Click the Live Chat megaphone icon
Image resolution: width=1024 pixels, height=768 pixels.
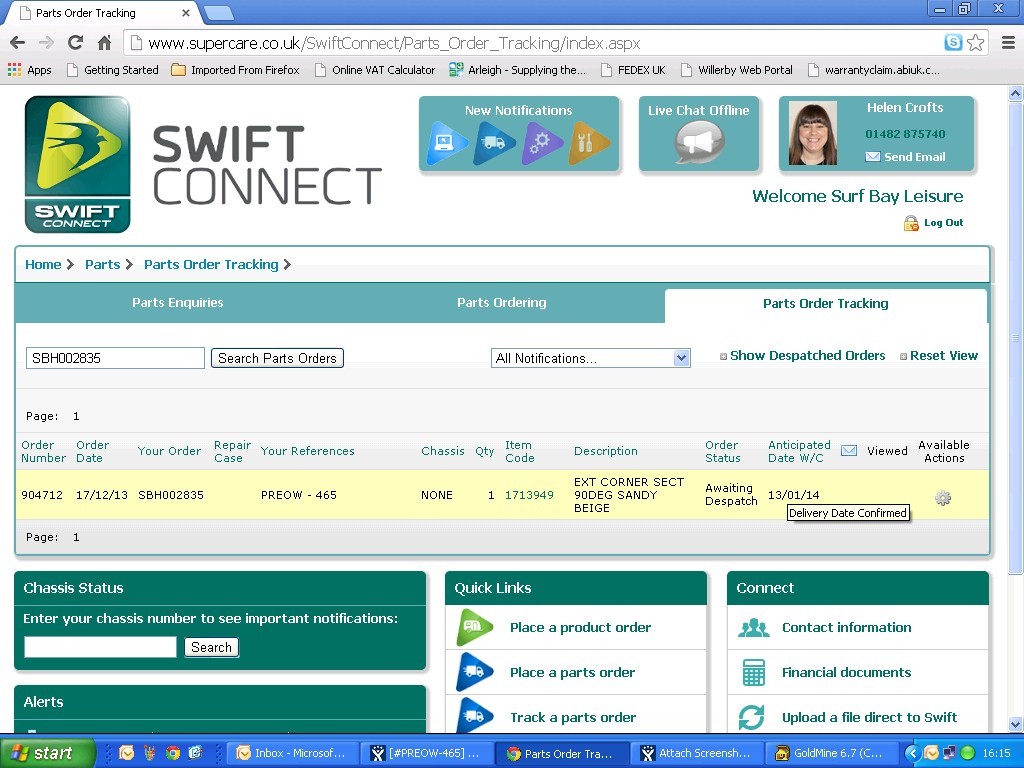[x=698, y=143]
